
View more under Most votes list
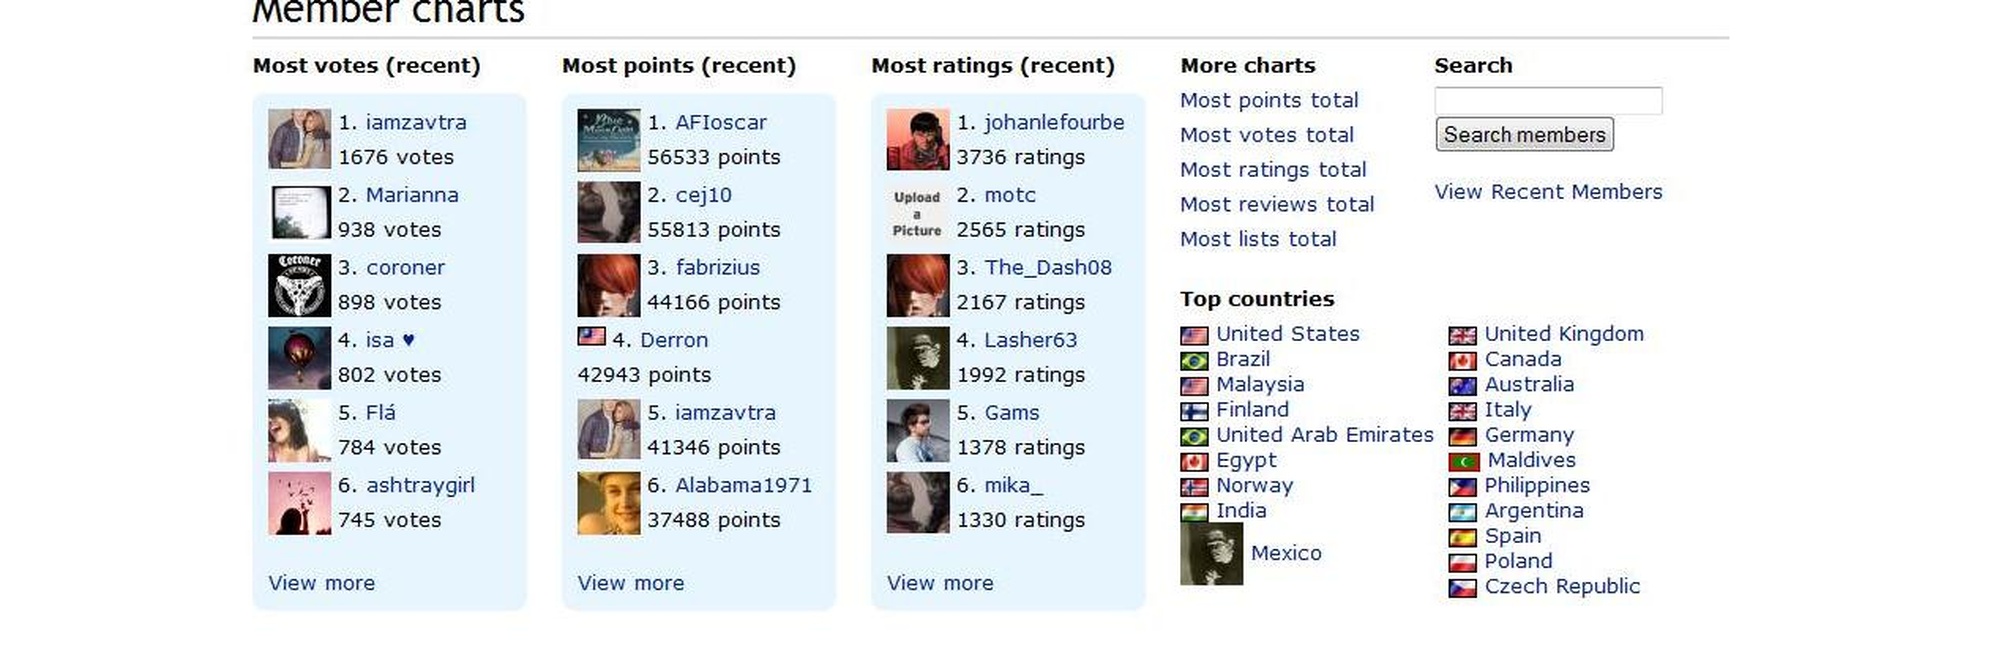pos(321,583)
